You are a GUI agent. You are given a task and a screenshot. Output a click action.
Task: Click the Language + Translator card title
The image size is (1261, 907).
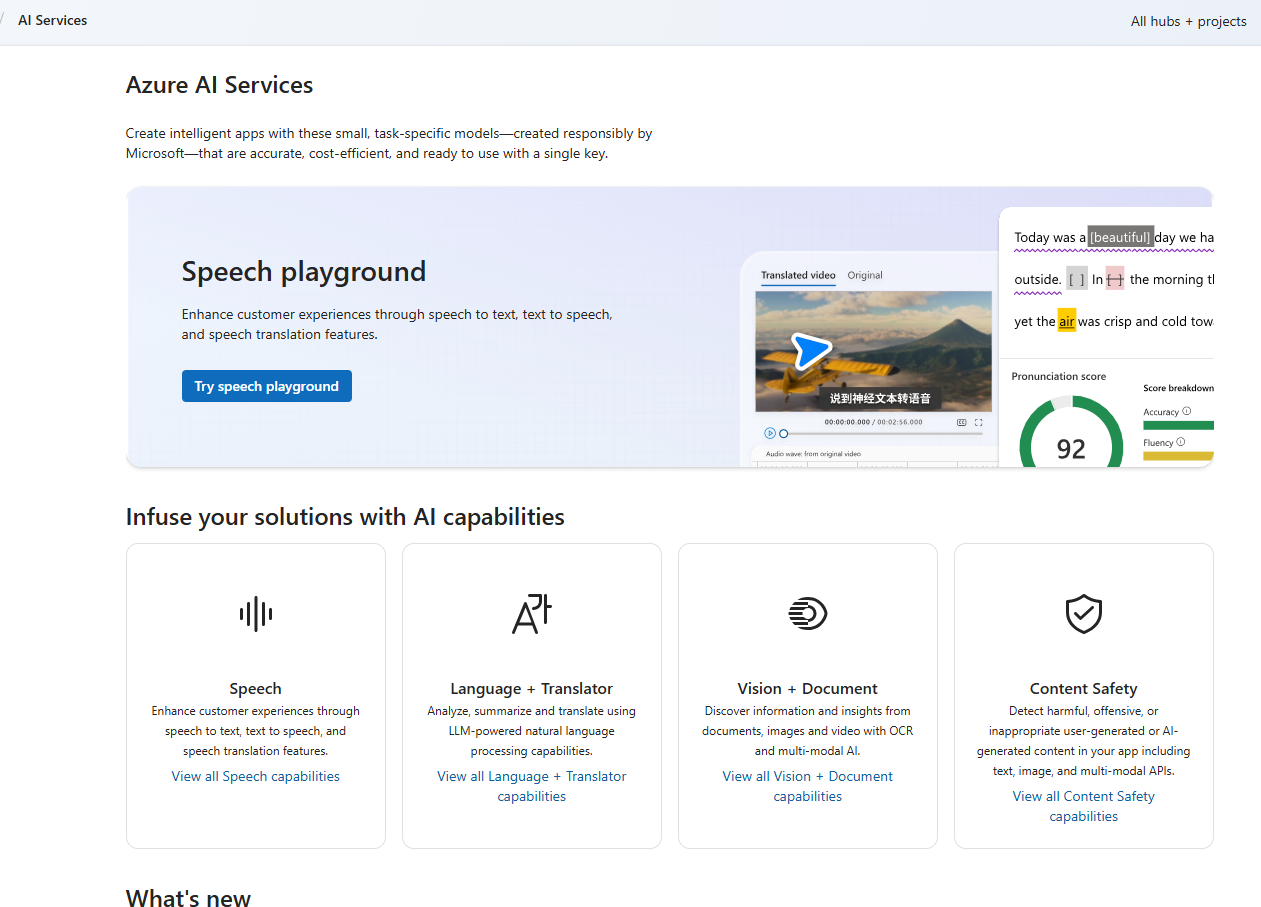tap(532, 688)
